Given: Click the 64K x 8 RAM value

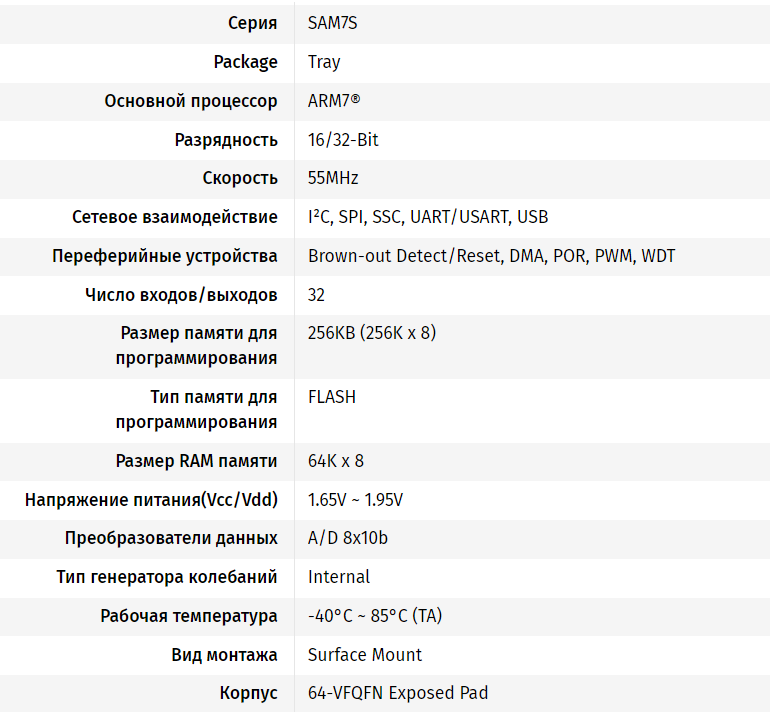Looking at the screenshot, I should click(336, 461).
